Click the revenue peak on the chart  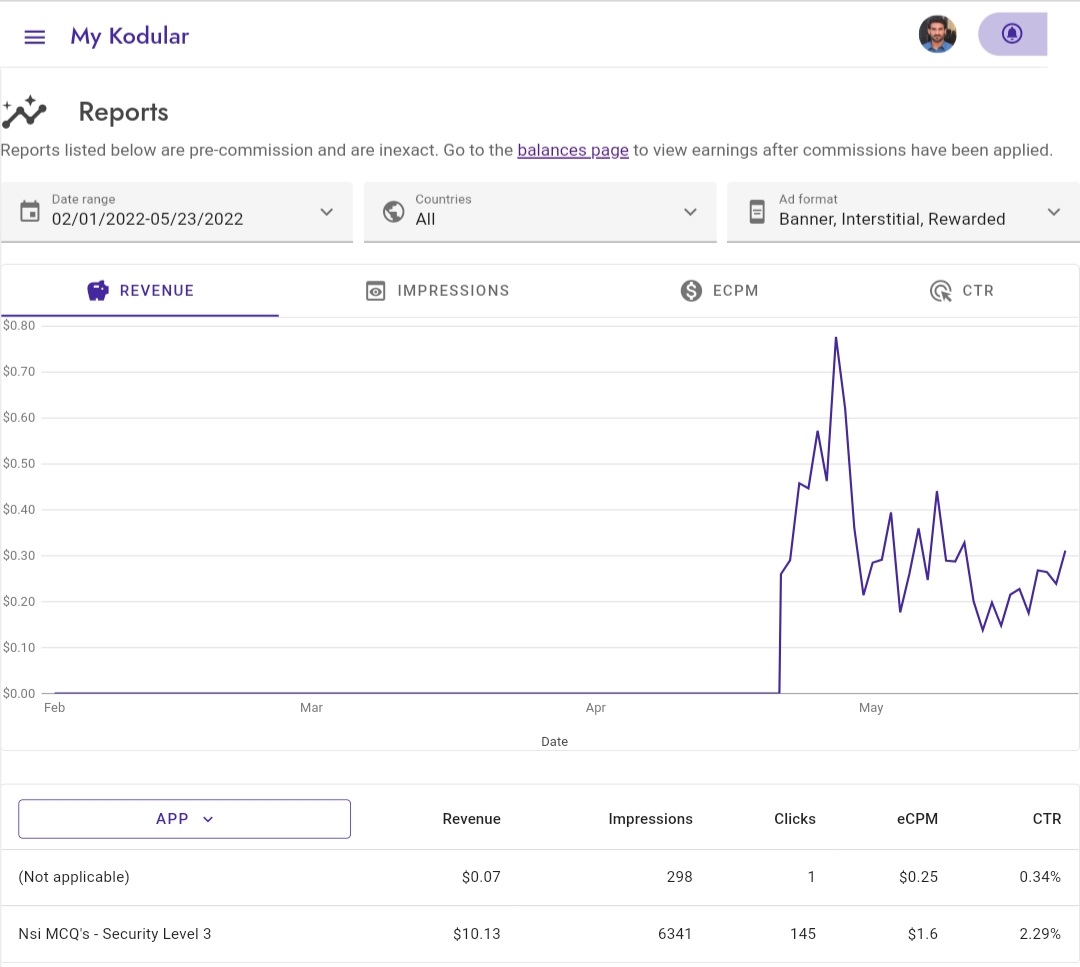click(835, 338)
